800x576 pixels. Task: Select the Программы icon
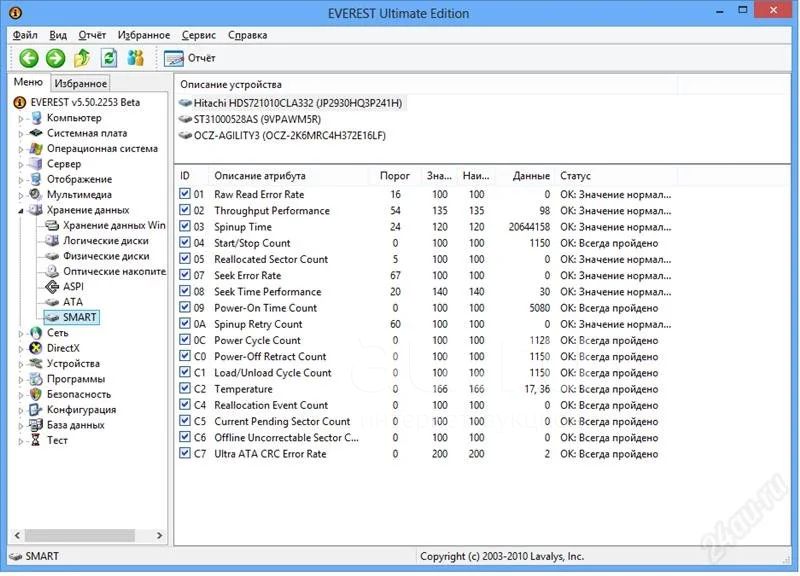36,379
